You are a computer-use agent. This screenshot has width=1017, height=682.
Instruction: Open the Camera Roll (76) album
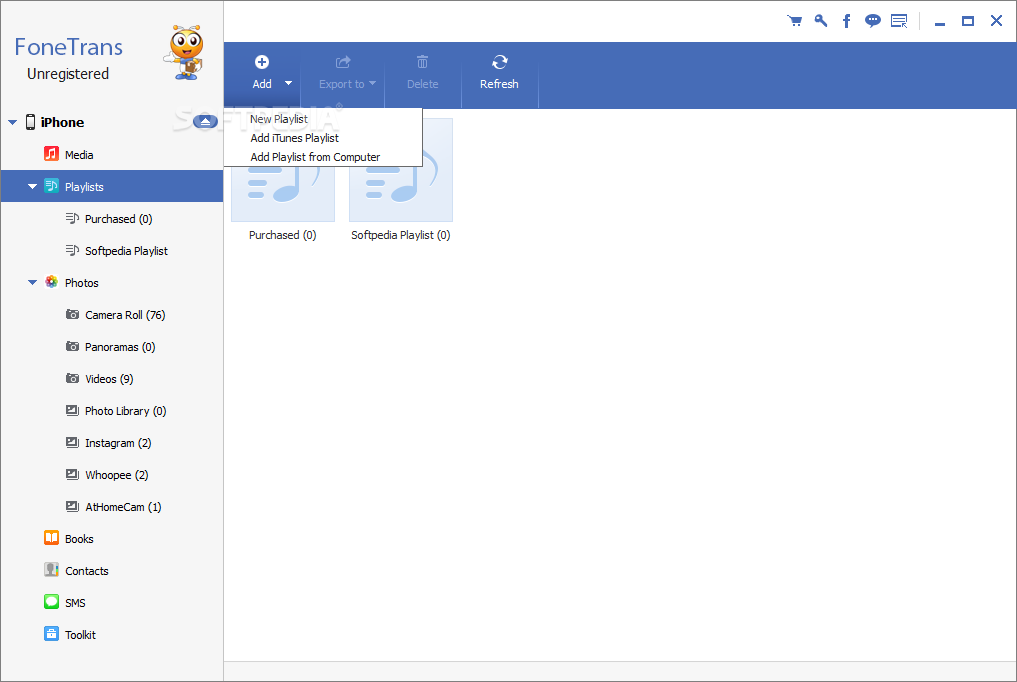[125, 315]
